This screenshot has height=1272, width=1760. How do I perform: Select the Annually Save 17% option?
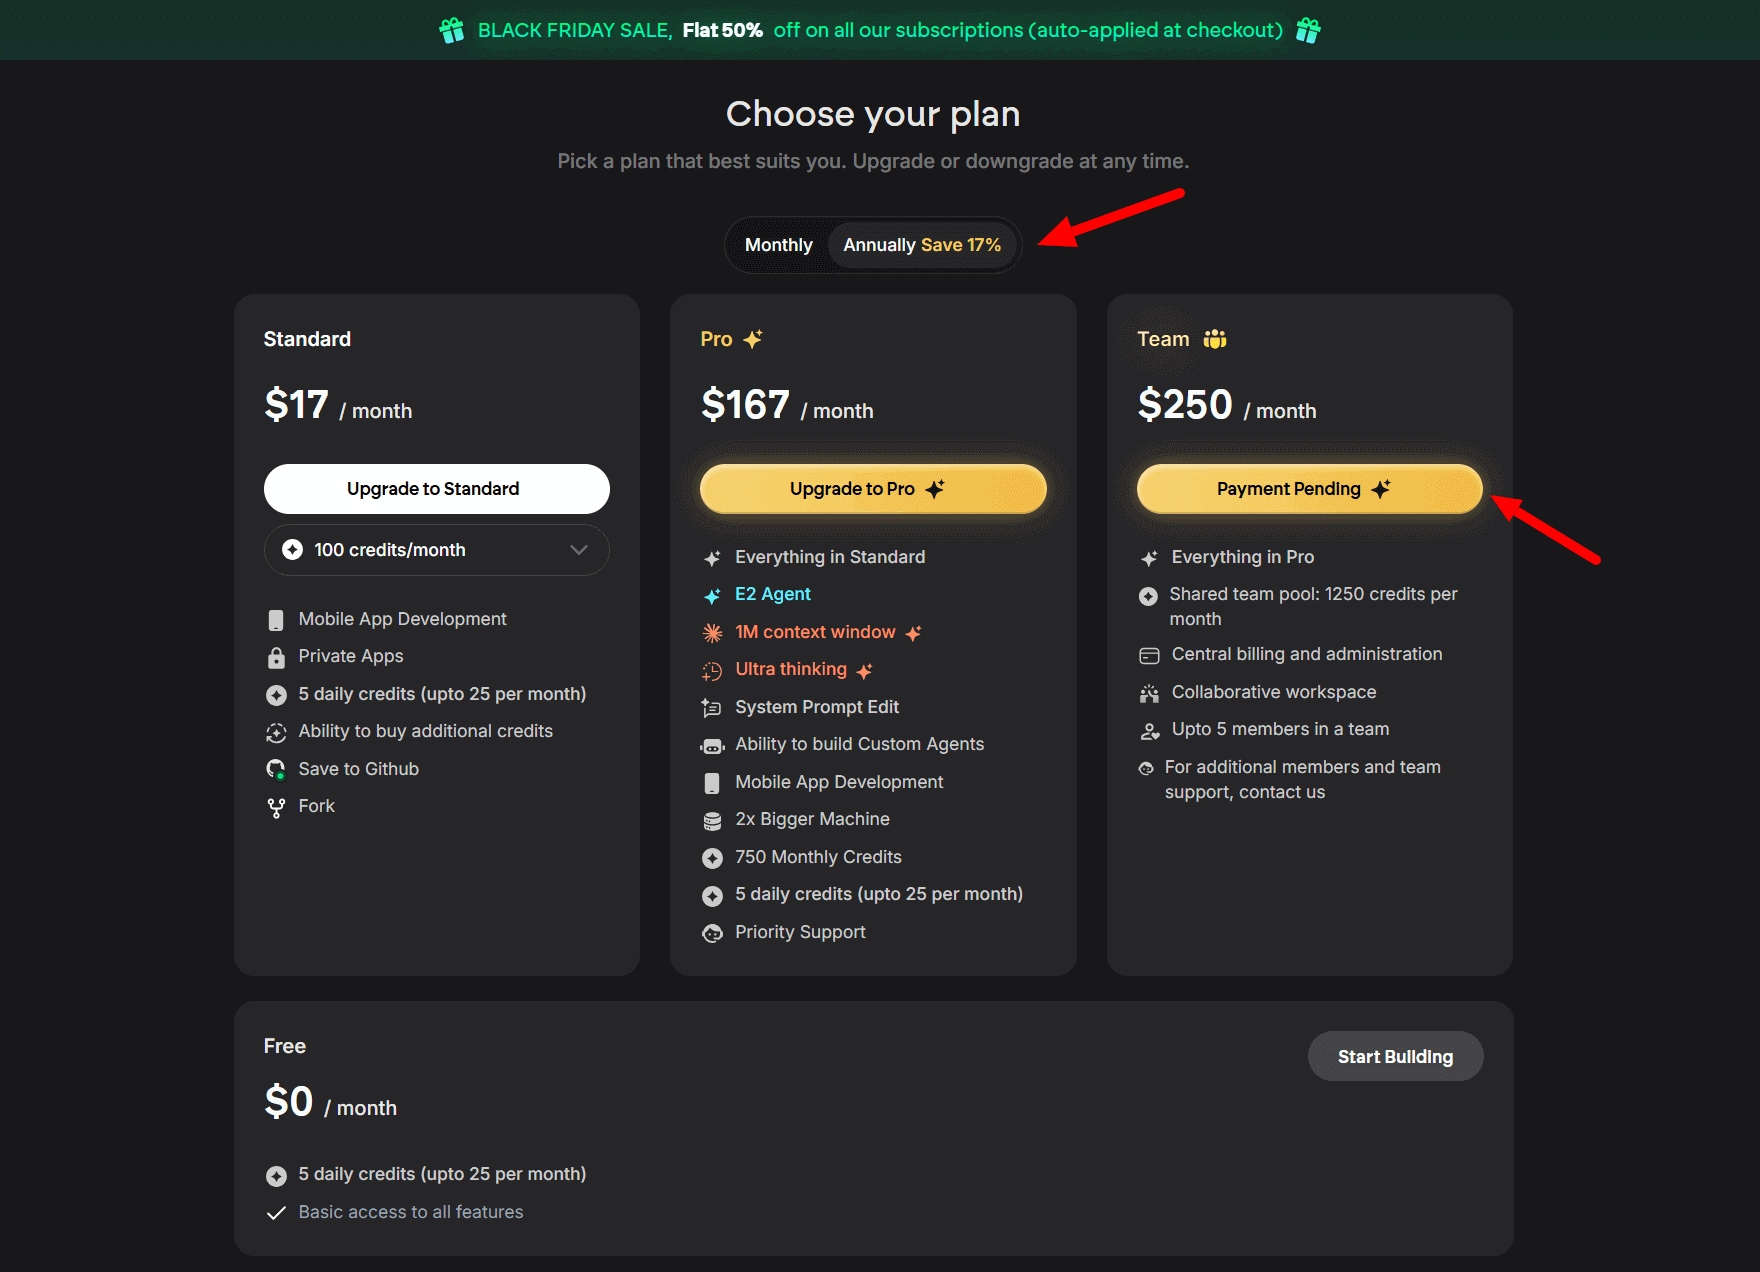click(921, 244)
